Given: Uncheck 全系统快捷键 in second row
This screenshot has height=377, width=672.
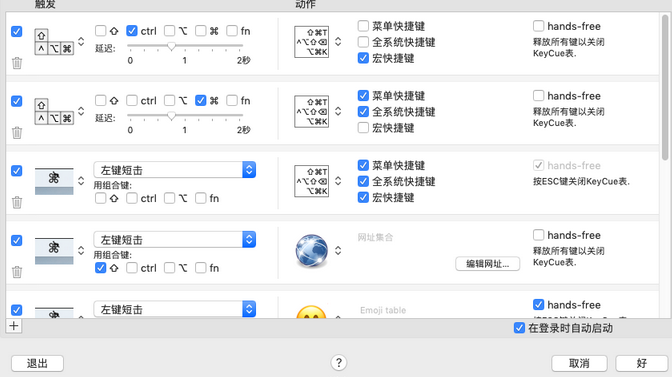Looking at the screenshot, I should coord(363,112).
